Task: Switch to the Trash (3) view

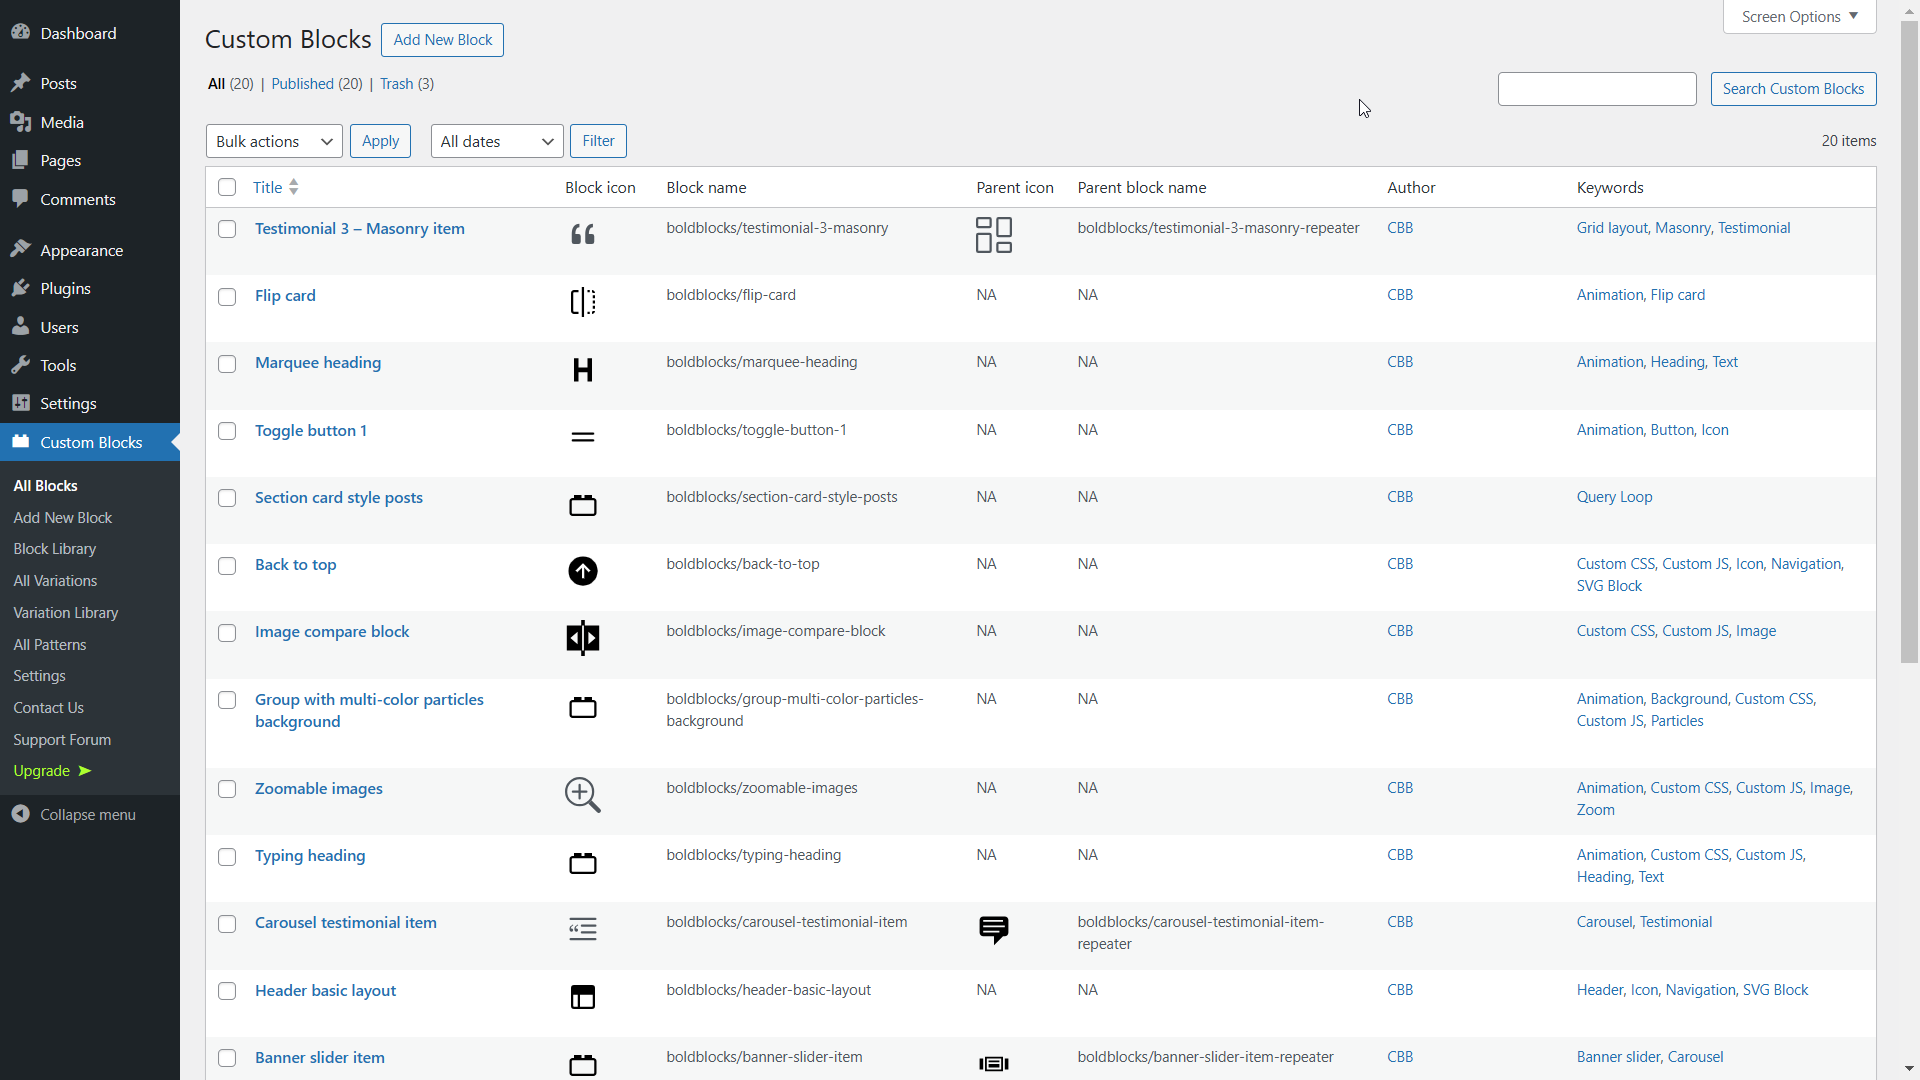Action: [407, 84]
